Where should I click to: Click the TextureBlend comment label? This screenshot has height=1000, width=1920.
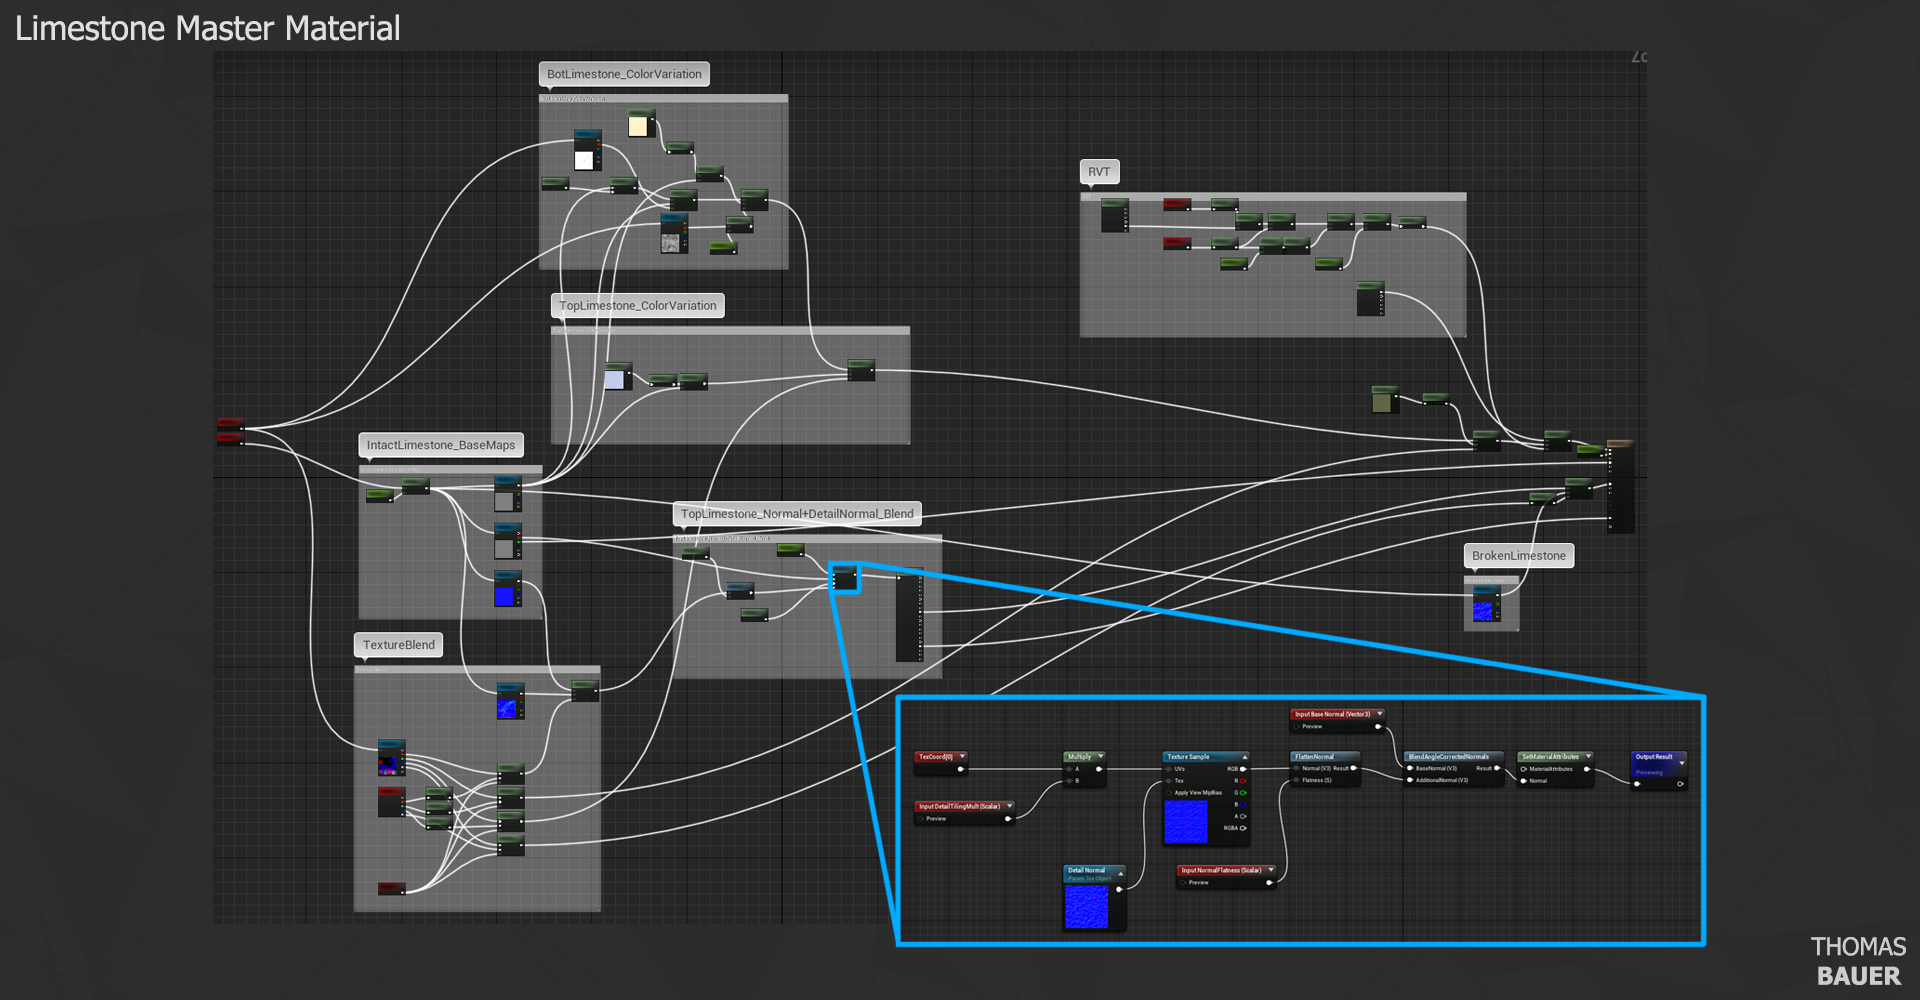tap(398, 645)
